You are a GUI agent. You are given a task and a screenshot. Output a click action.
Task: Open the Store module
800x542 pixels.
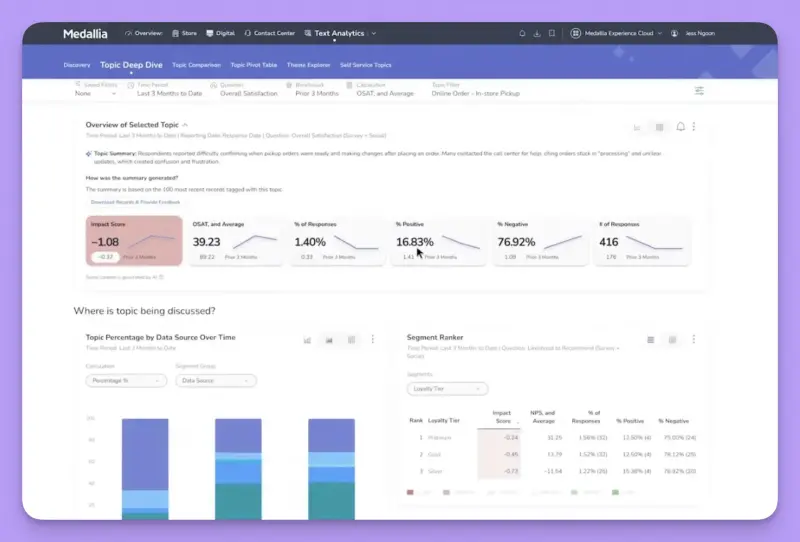pos(184,33)
